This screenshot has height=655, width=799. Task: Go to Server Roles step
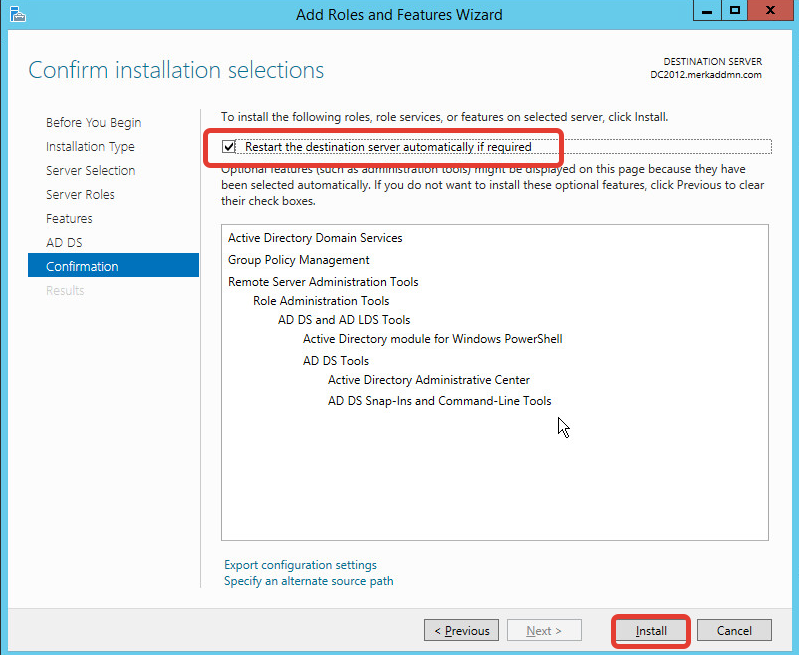[x=80, y=195]
